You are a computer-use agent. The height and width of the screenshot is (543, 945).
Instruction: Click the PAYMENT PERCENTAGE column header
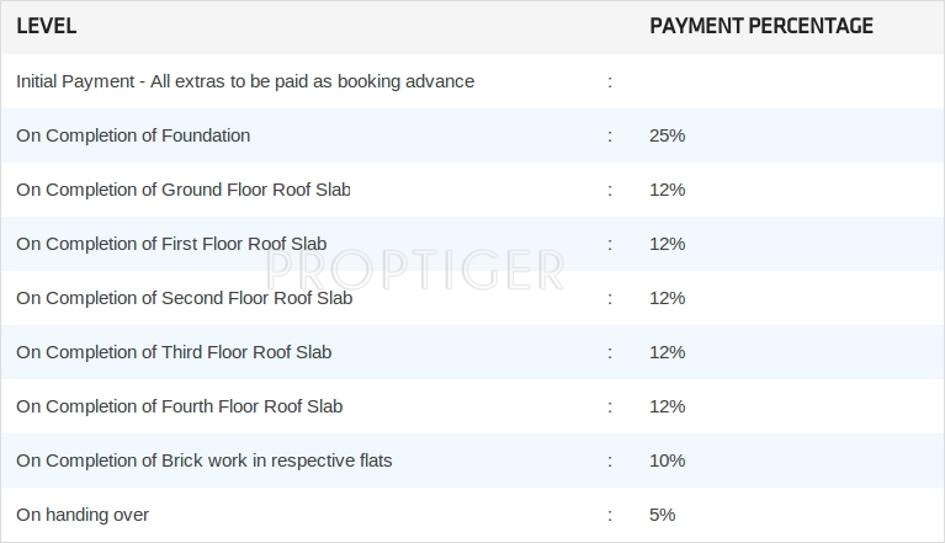pyautogui.click(x=761, y=26)
